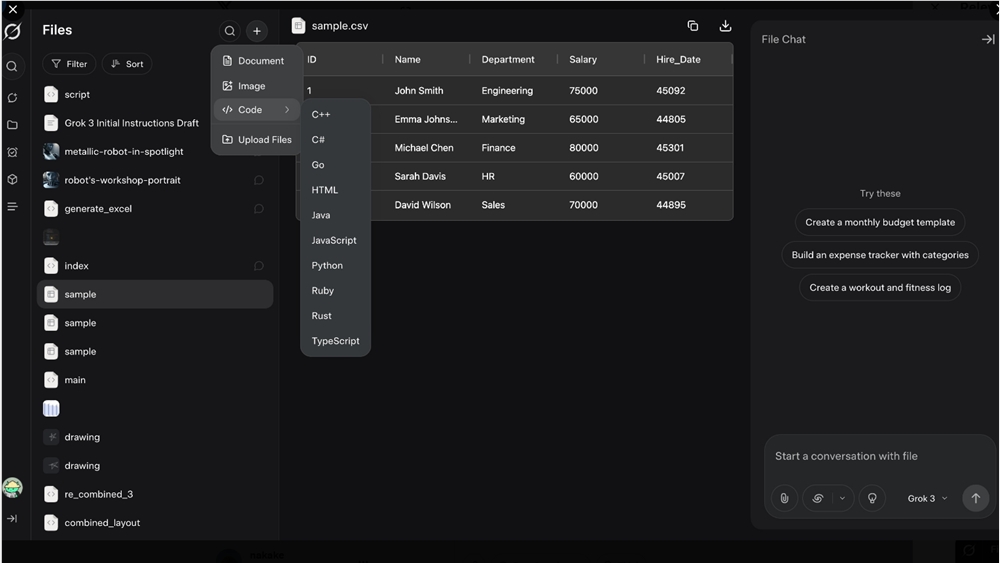This screenshot has width=1000, height=563.
Task: Open the metallic-robot-in-spotlight image file
Action: (x=123, y=152)
